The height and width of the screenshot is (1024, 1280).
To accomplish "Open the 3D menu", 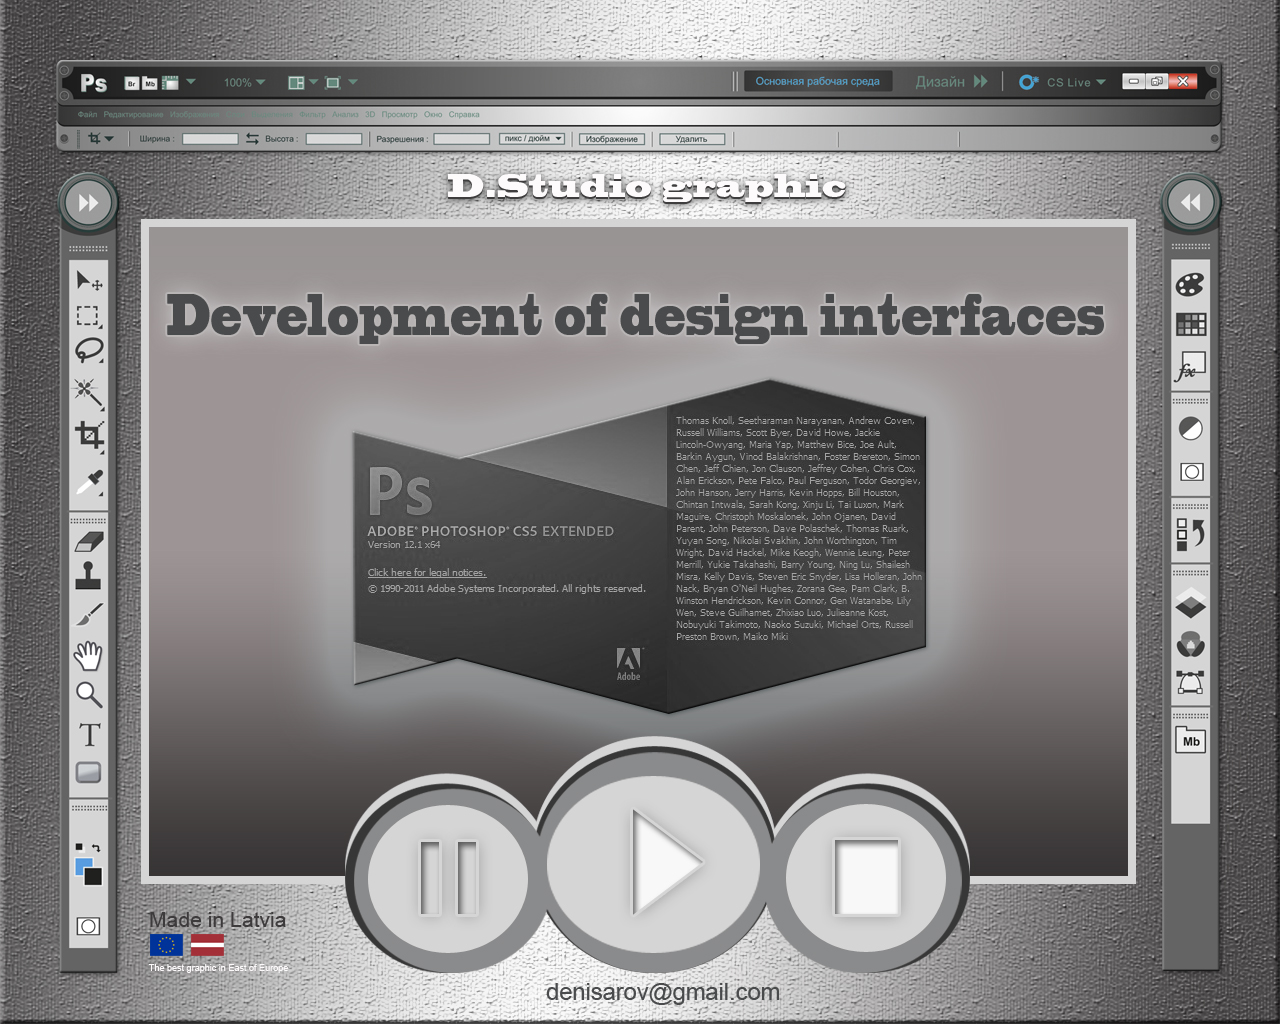I will tap(370, 115).
